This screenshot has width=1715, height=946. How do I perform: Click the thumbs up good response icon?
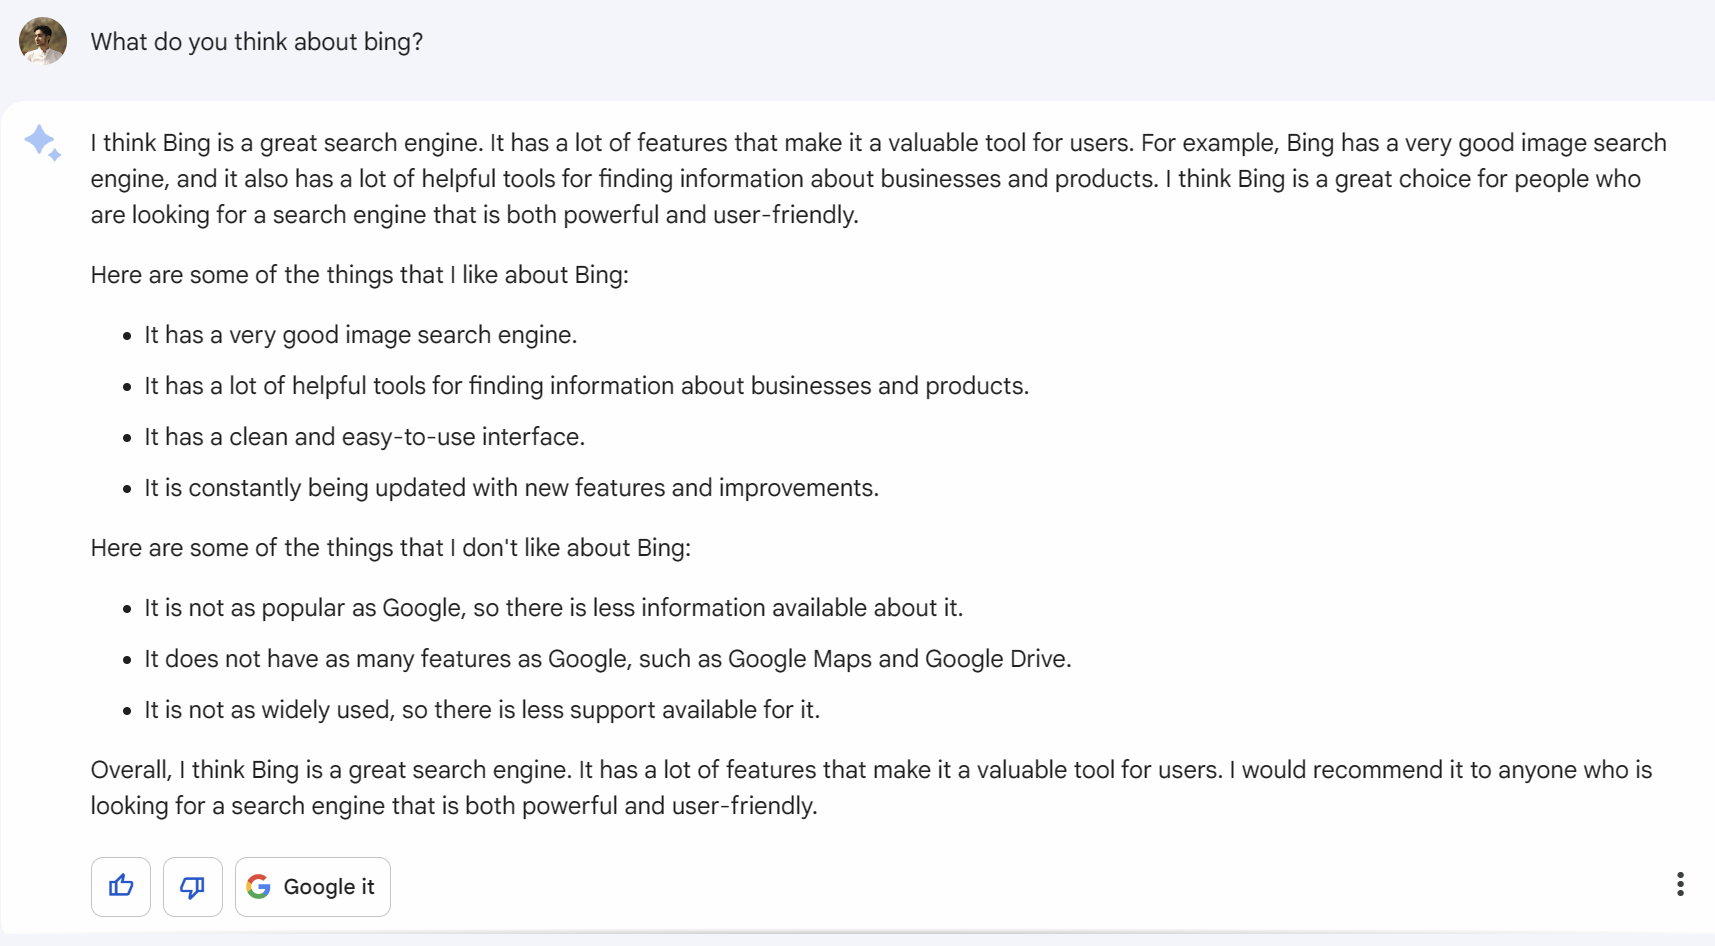tap(121, 886)
